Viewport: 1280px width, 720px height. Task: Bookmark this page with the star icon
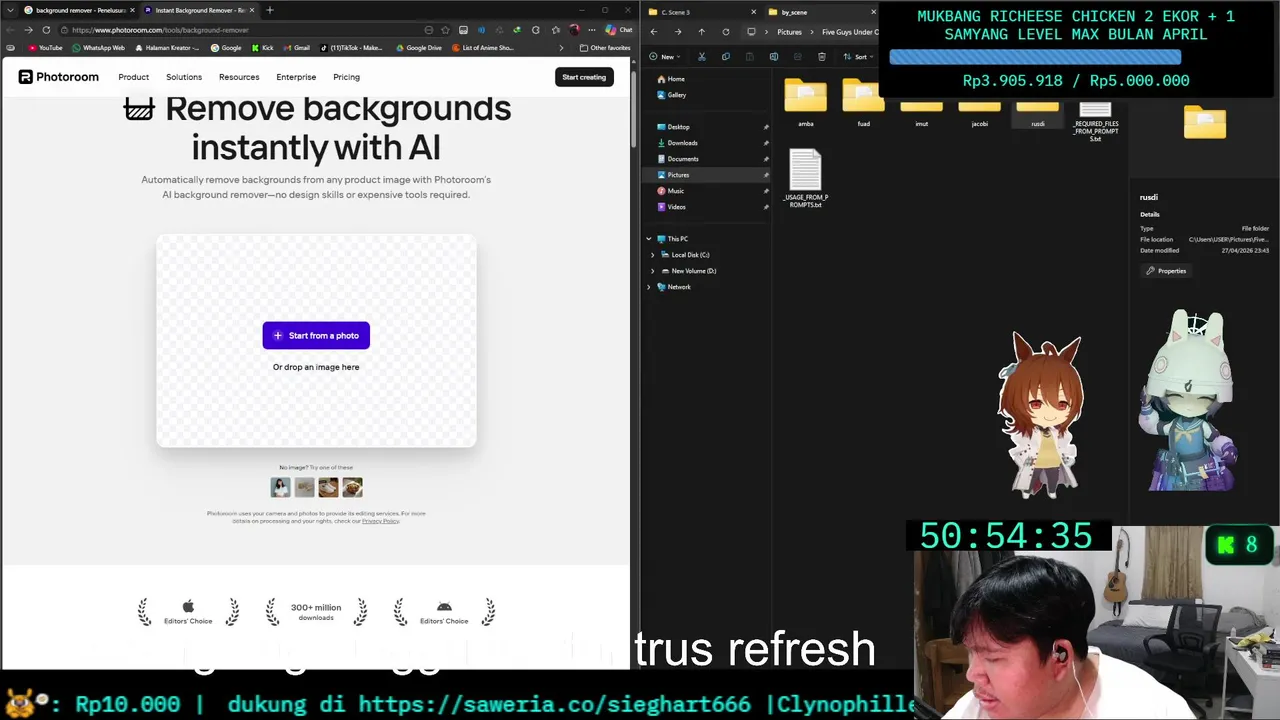point(445,30)
